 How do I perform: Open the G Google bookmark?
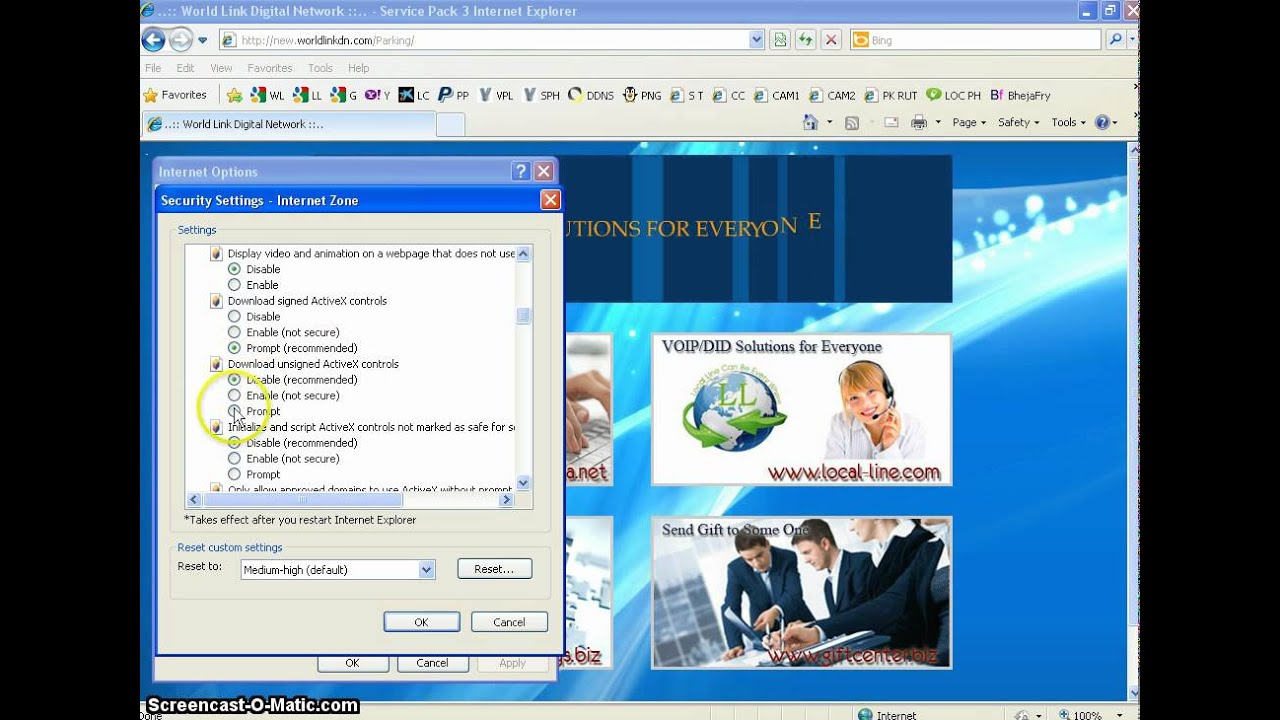coord(343,96)
